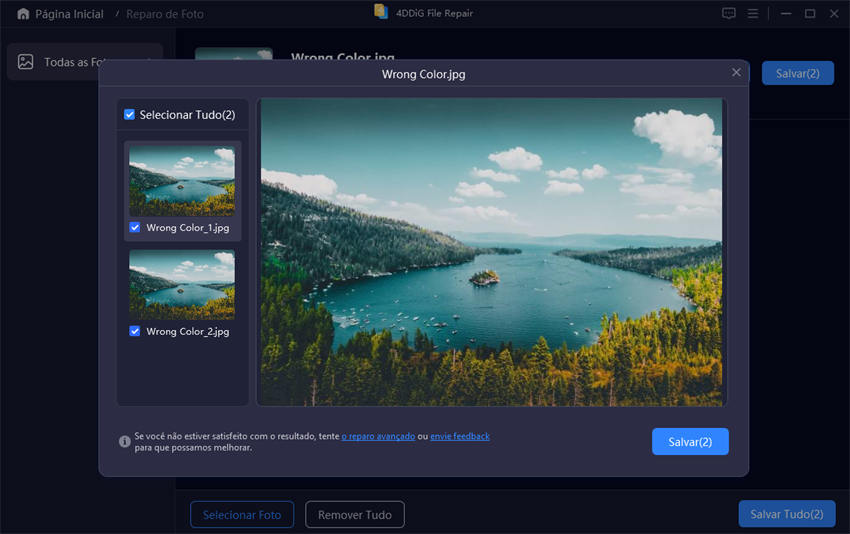
Task: Click the Remover Tudo button
Action: click(355, 514)
